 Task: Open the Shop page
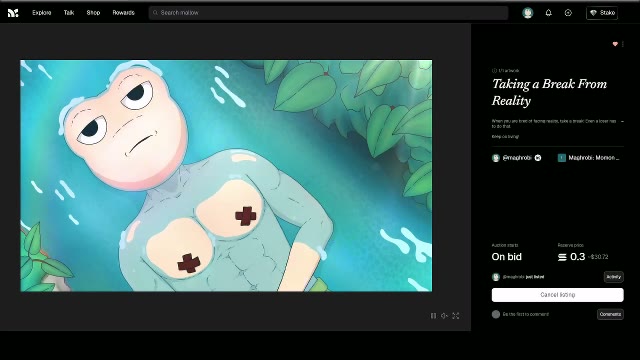click(x=93, y=13)
